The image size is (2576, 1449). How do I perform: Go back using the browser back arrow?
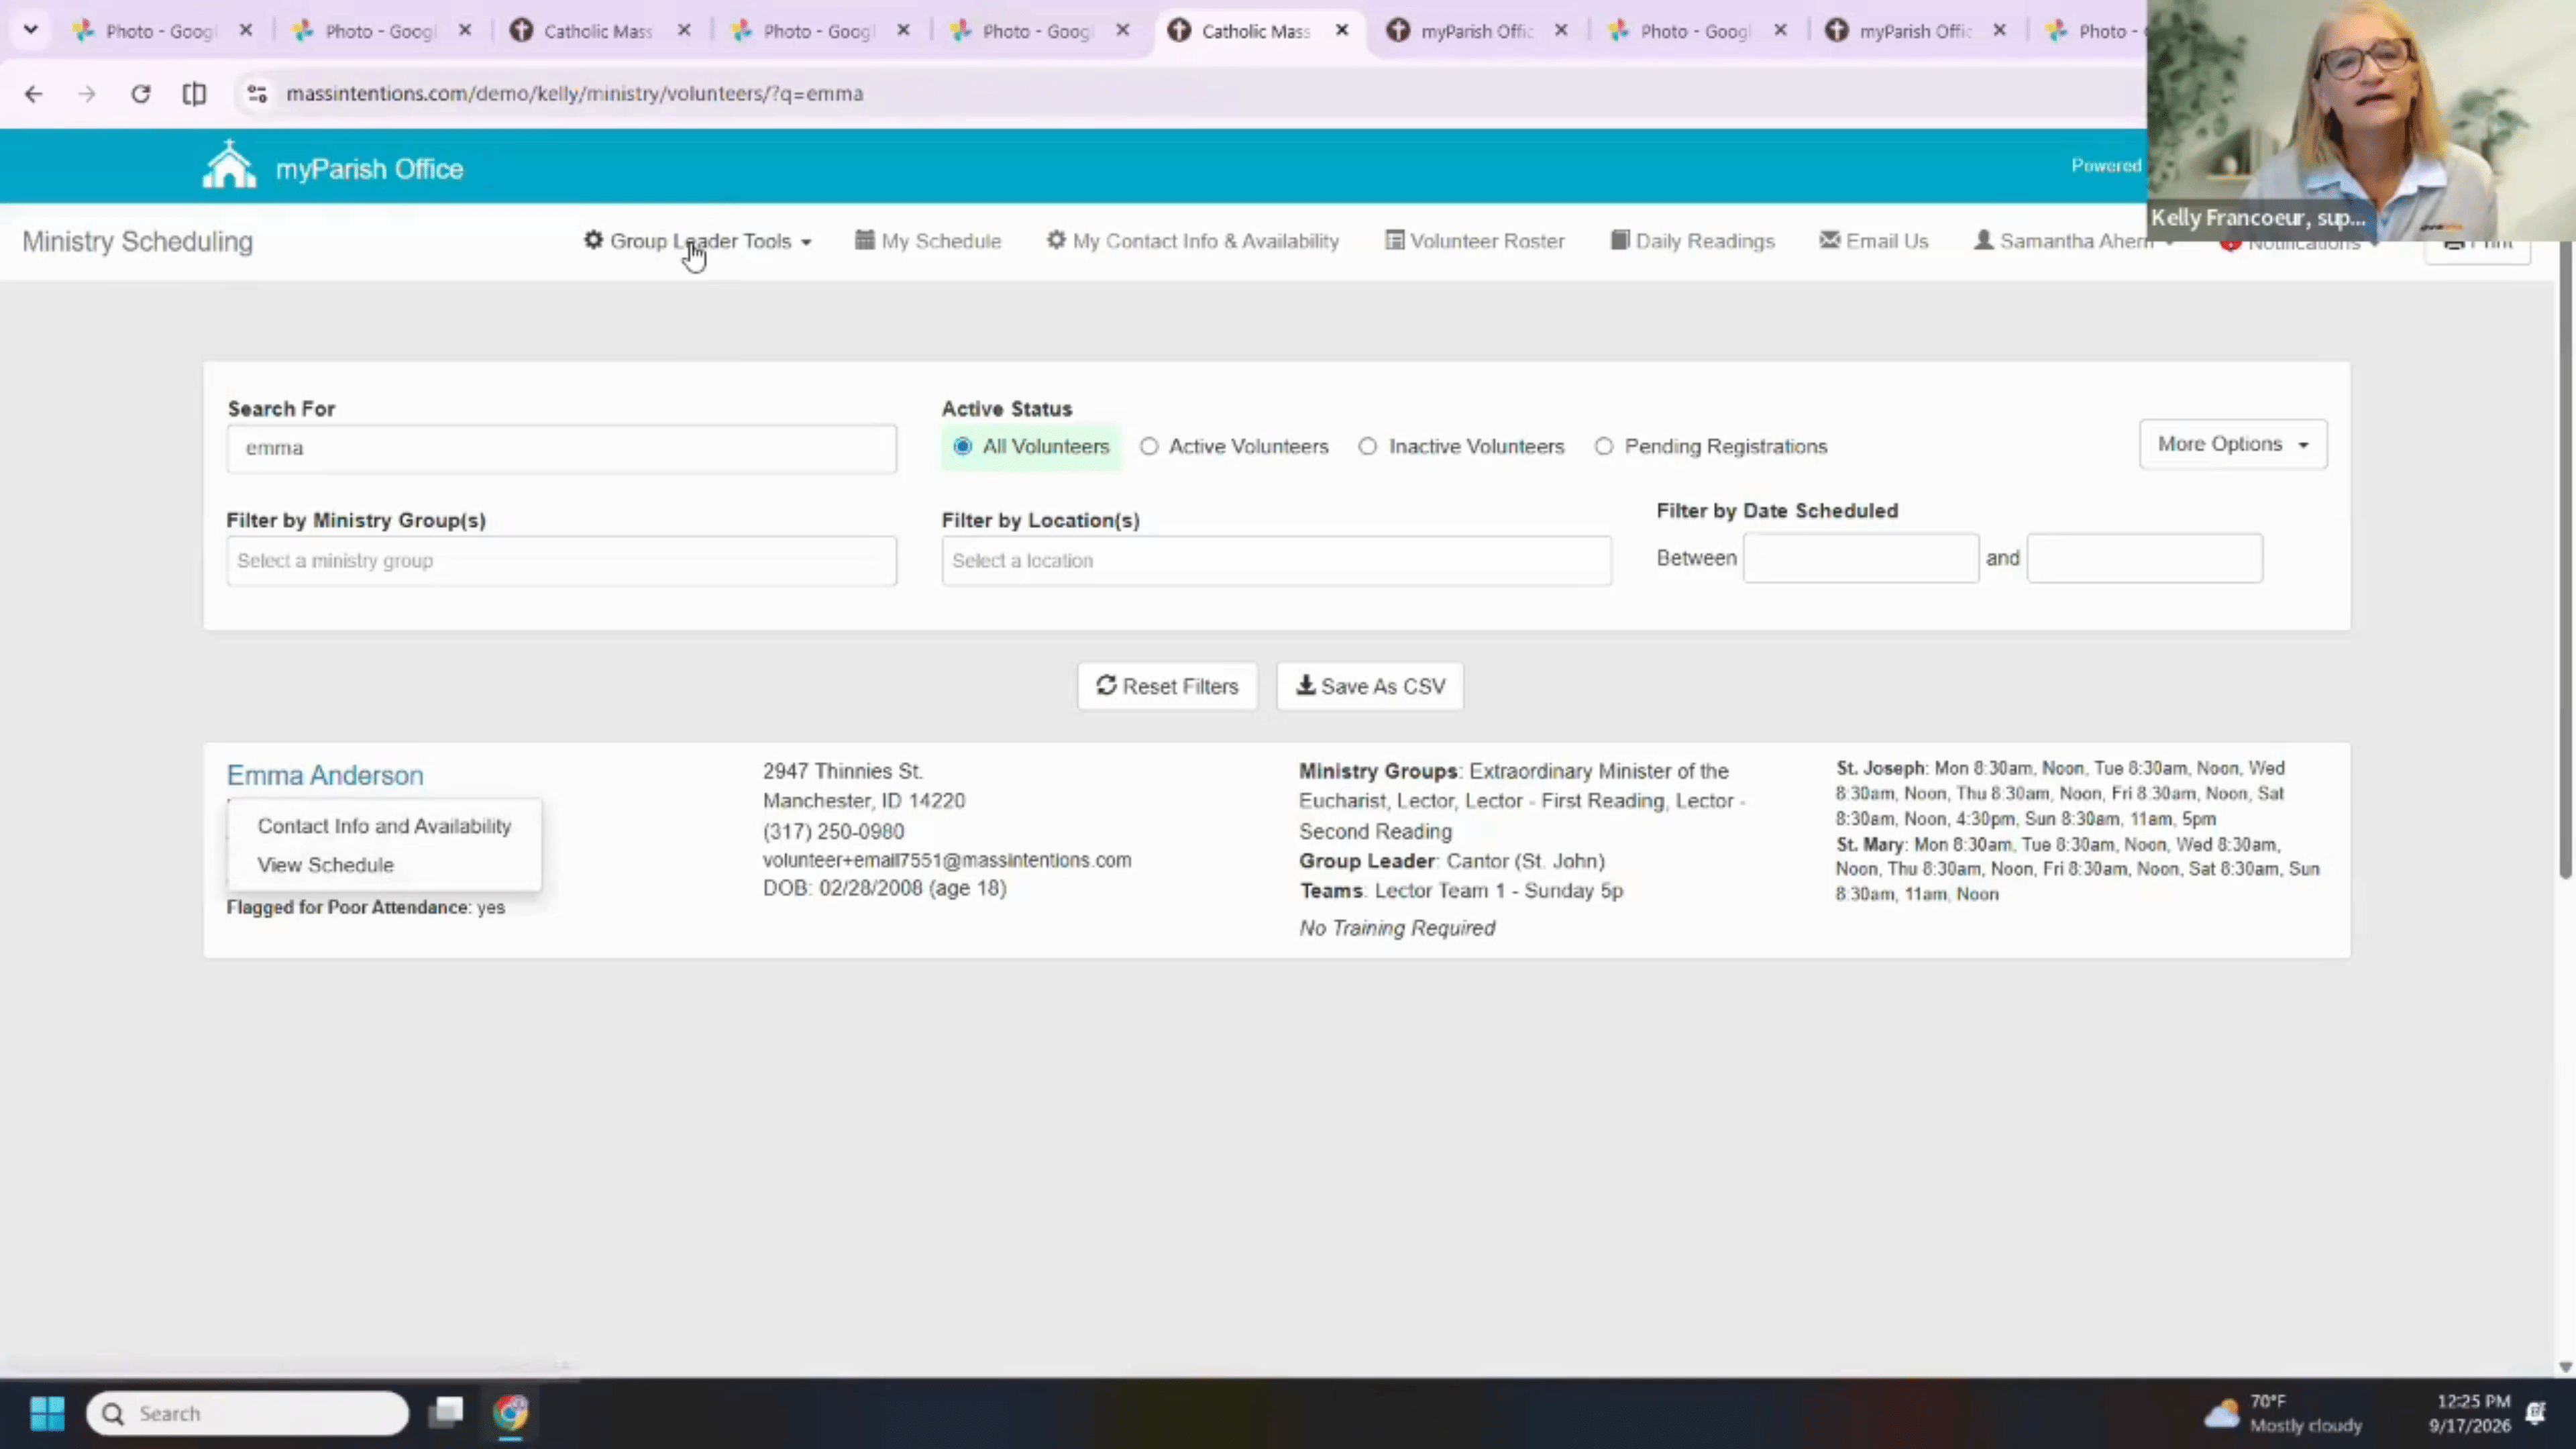[33, 94]
